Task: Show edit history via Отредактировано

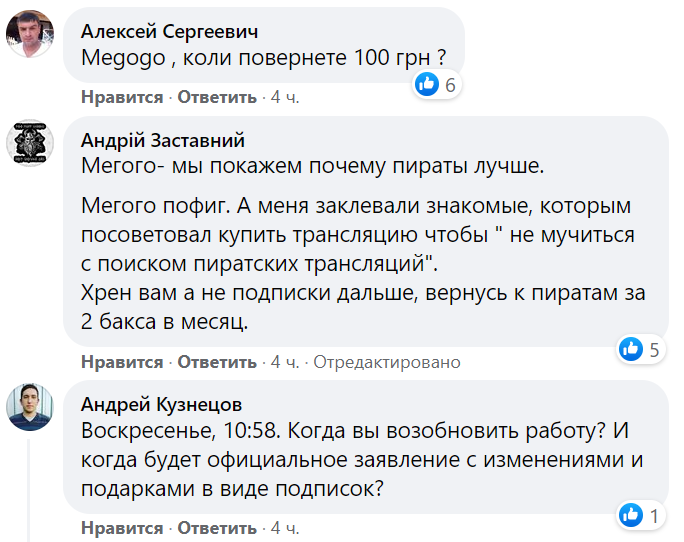Action: [x=387, y=362]
